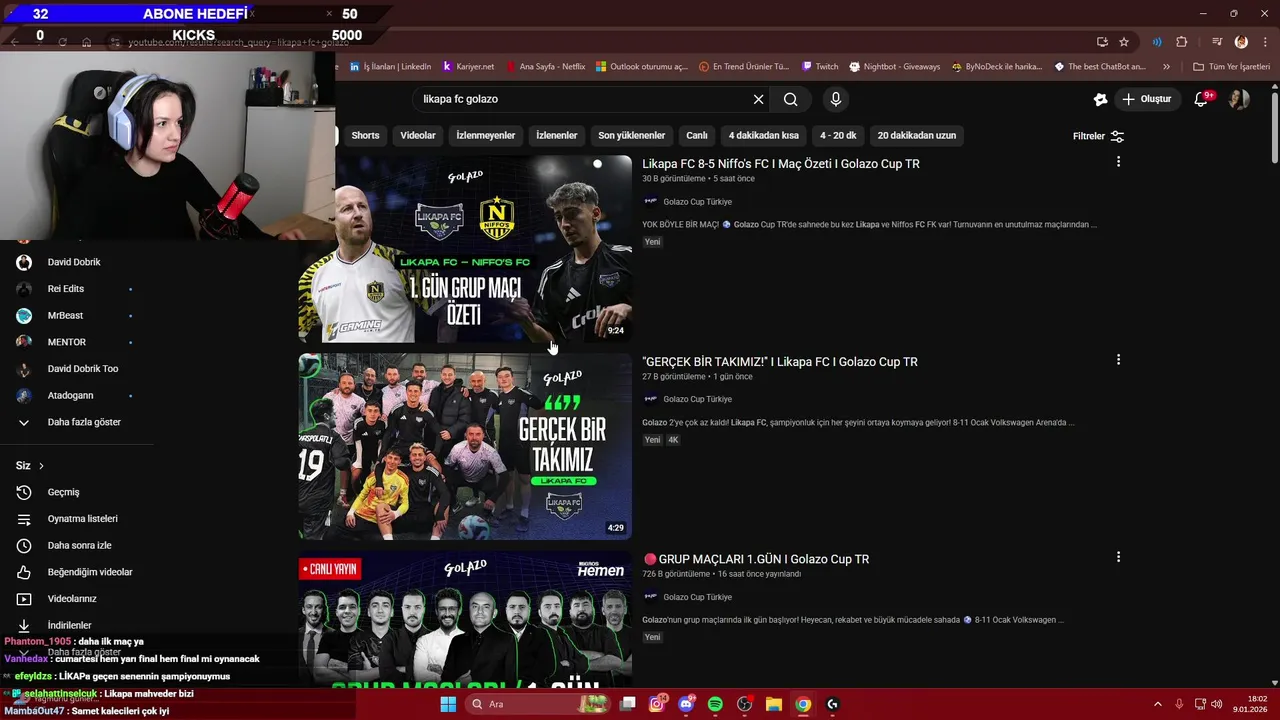The width and height of the screenshot is (1280, 720).
Task: Open Windows Start menu
Action: 448,704
